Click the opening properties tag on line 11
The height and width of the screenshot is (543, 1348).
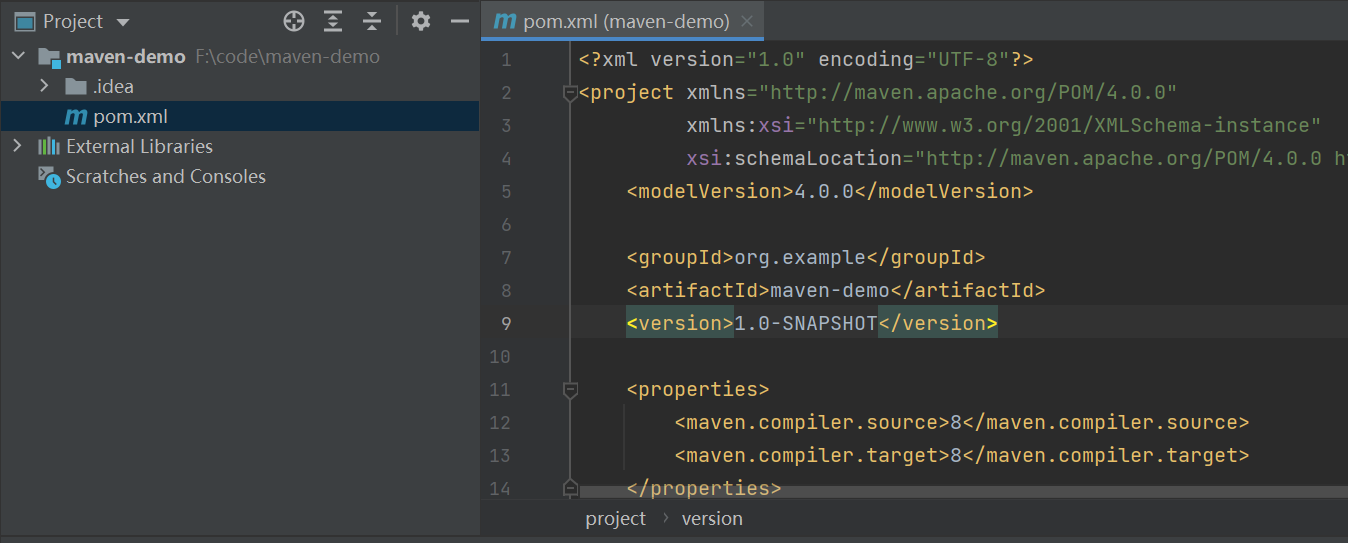tap(698, 389)
